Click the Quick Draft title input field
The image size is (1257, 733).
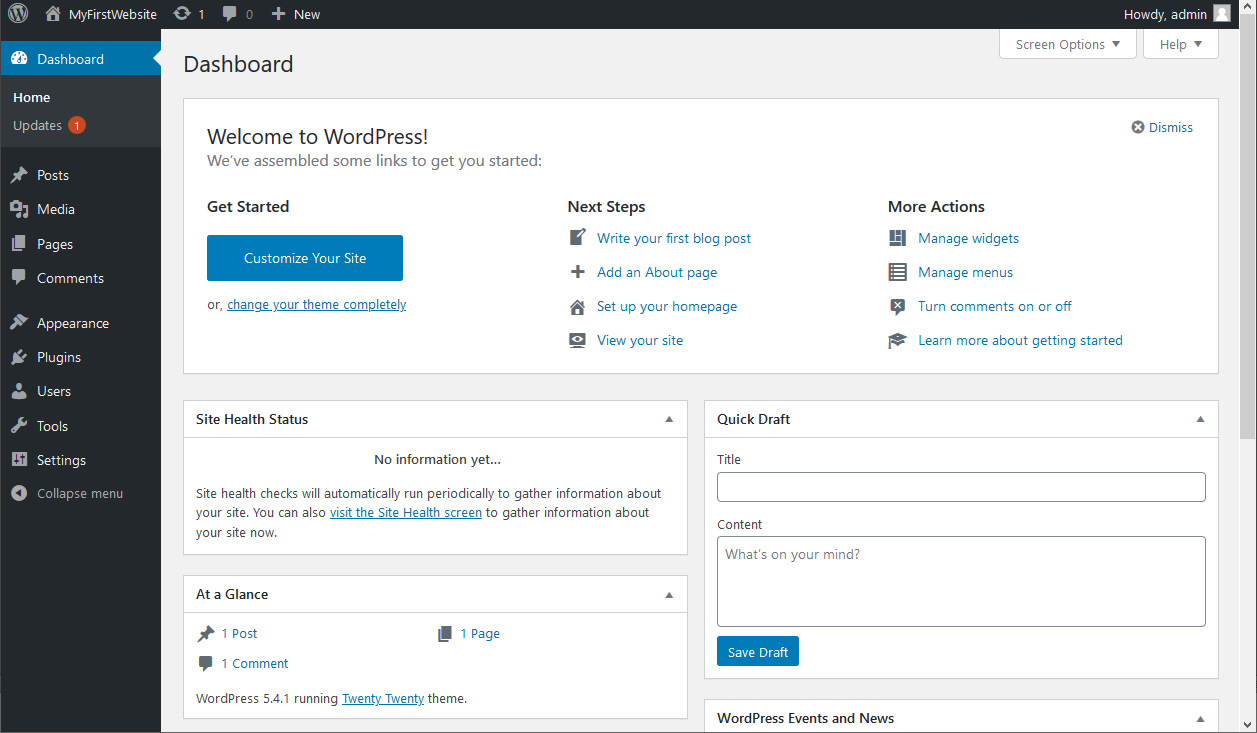coord(960,487)
